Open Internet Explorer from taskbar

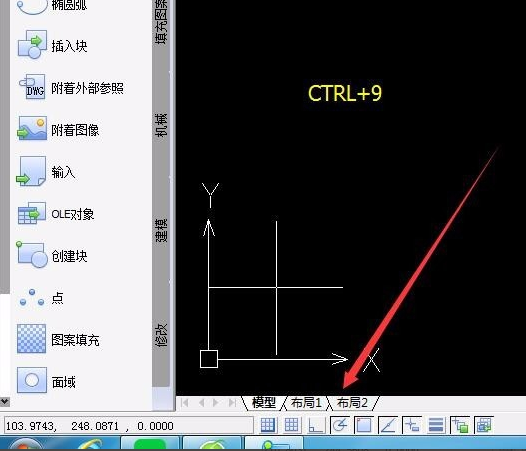(90, 444)
